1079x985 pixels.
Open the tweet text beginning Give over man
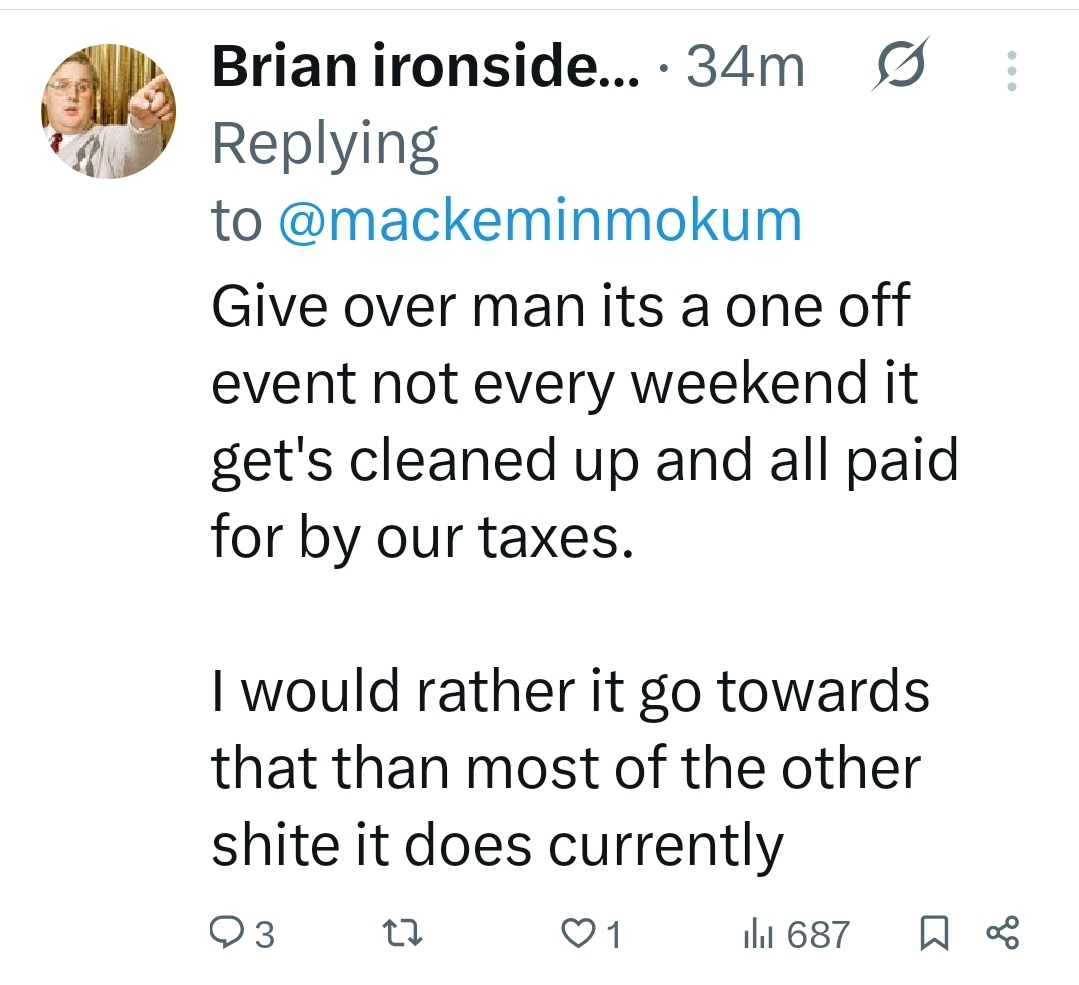[584, 421]
